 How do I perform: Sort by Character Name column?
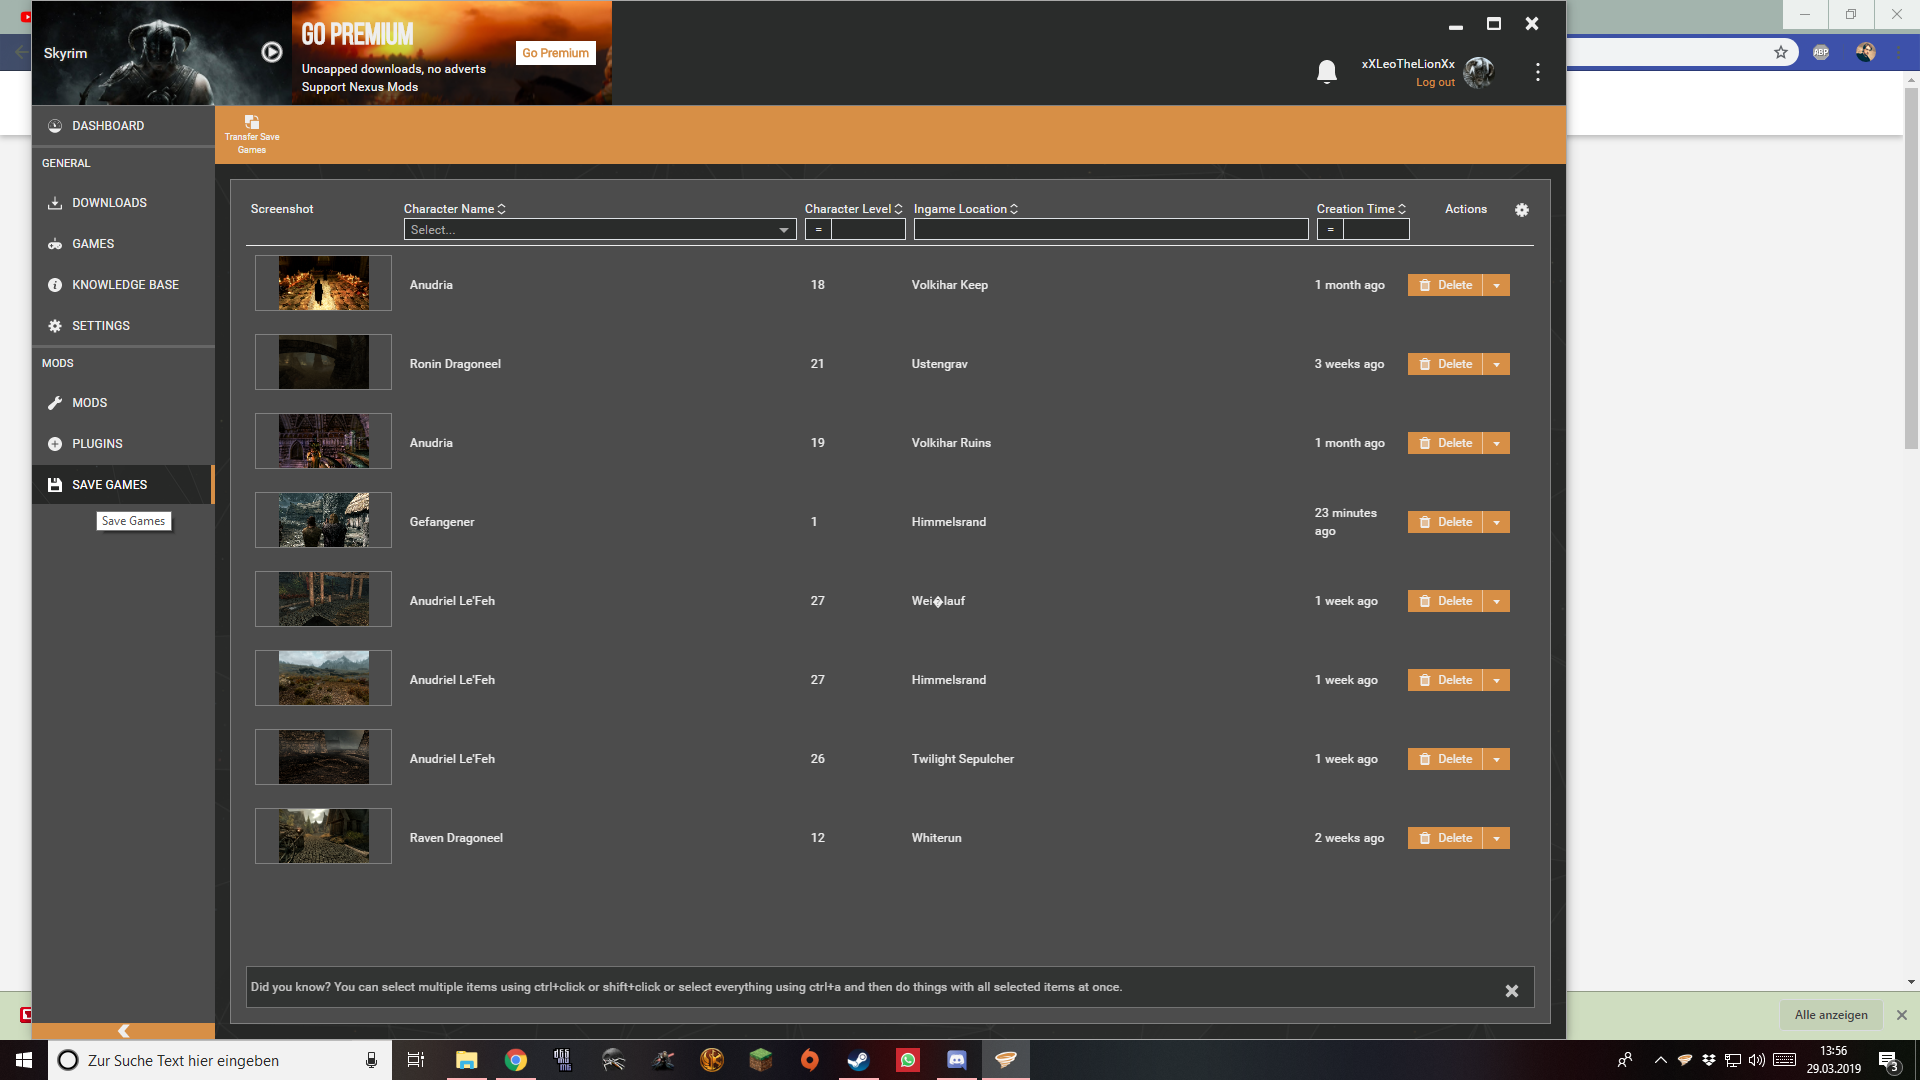455,209
